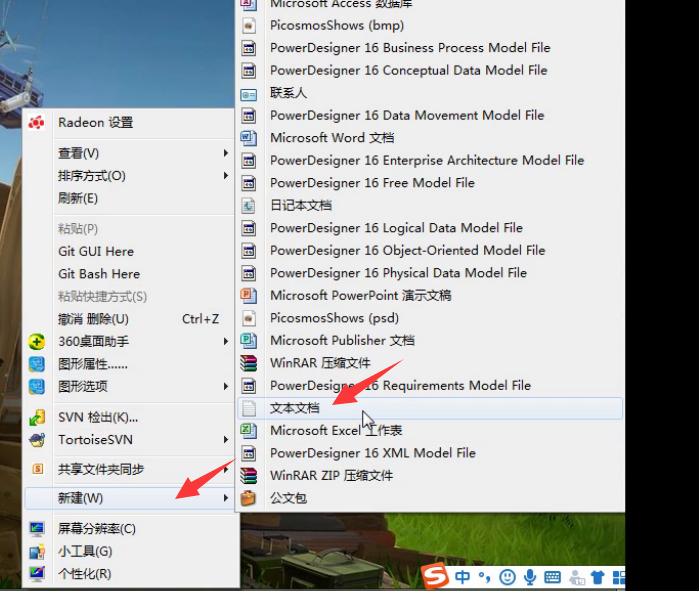Click the journal document icon beside 日记本文档

[x=248, y=205]
